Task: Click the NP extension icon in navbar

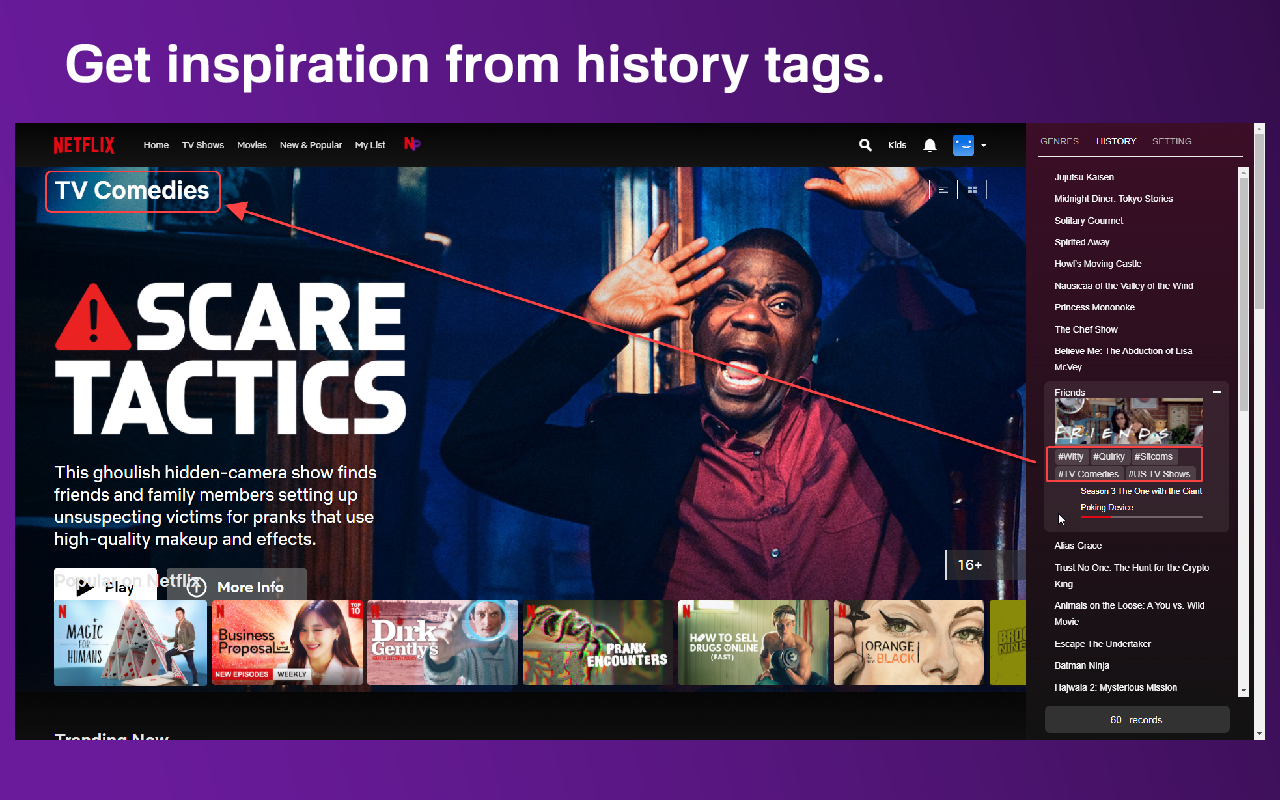Action: (412, 144)
